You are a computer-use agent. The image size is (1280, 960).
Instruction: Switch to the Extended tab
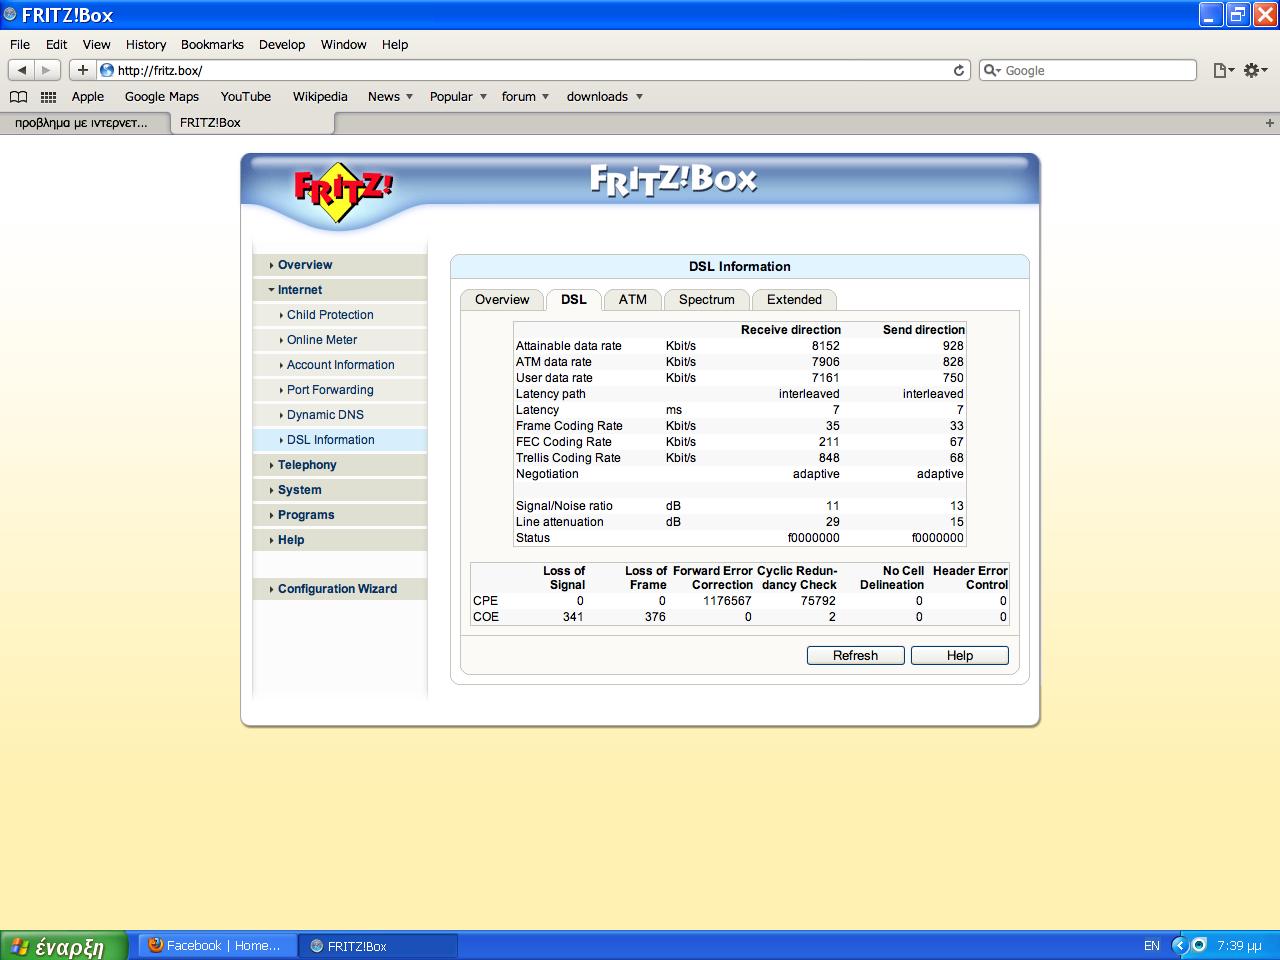pyautogui.click(x=794, y=300)
